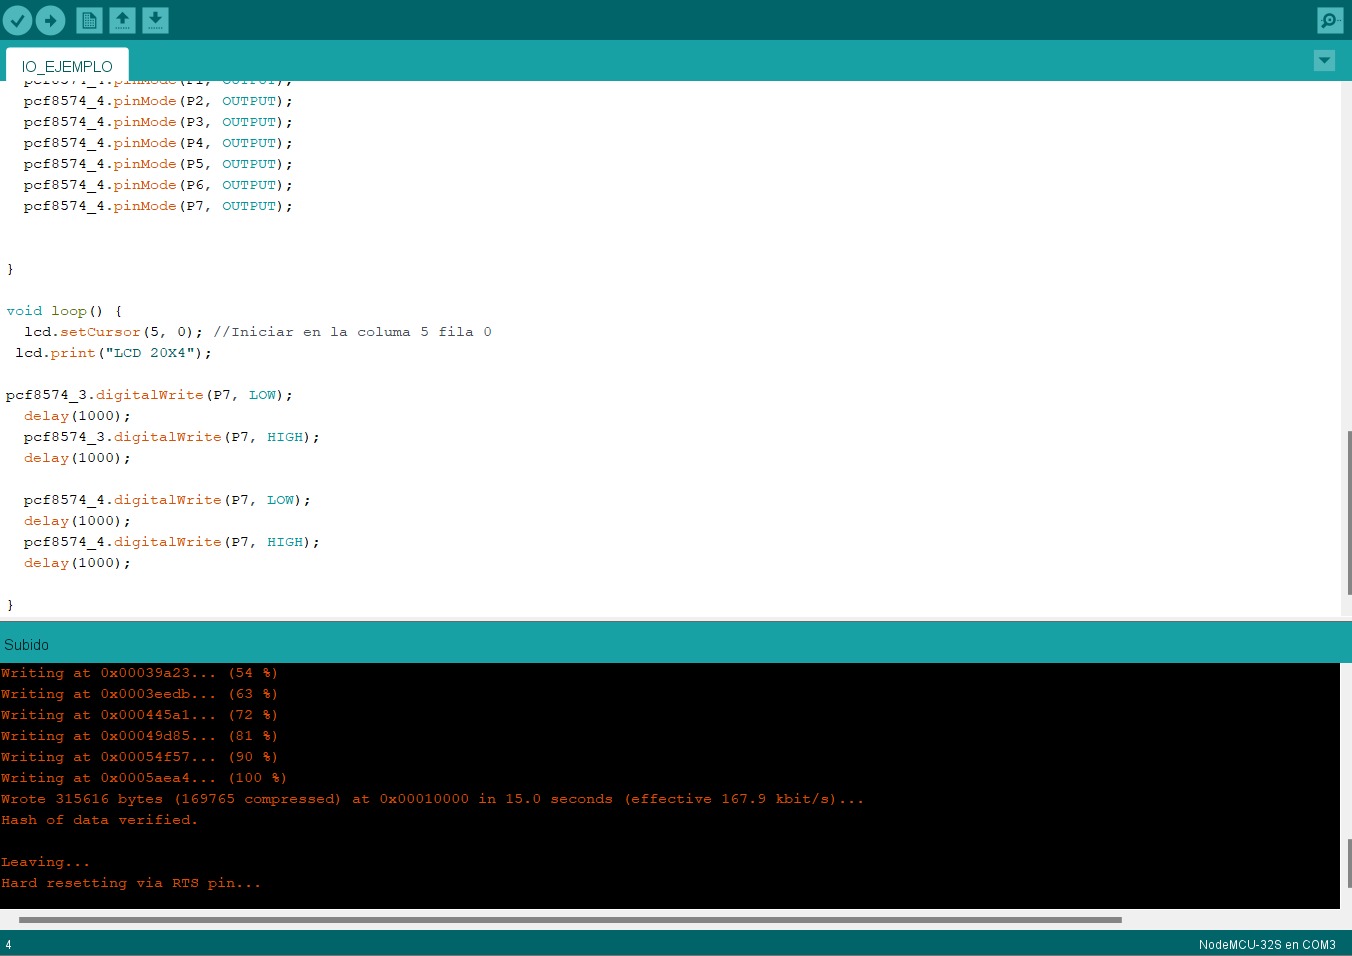This screenshot has width=1352, height=956.
Task: Place cursor on lcd.print("LCD 20X4") line
Action: [113, 353]
